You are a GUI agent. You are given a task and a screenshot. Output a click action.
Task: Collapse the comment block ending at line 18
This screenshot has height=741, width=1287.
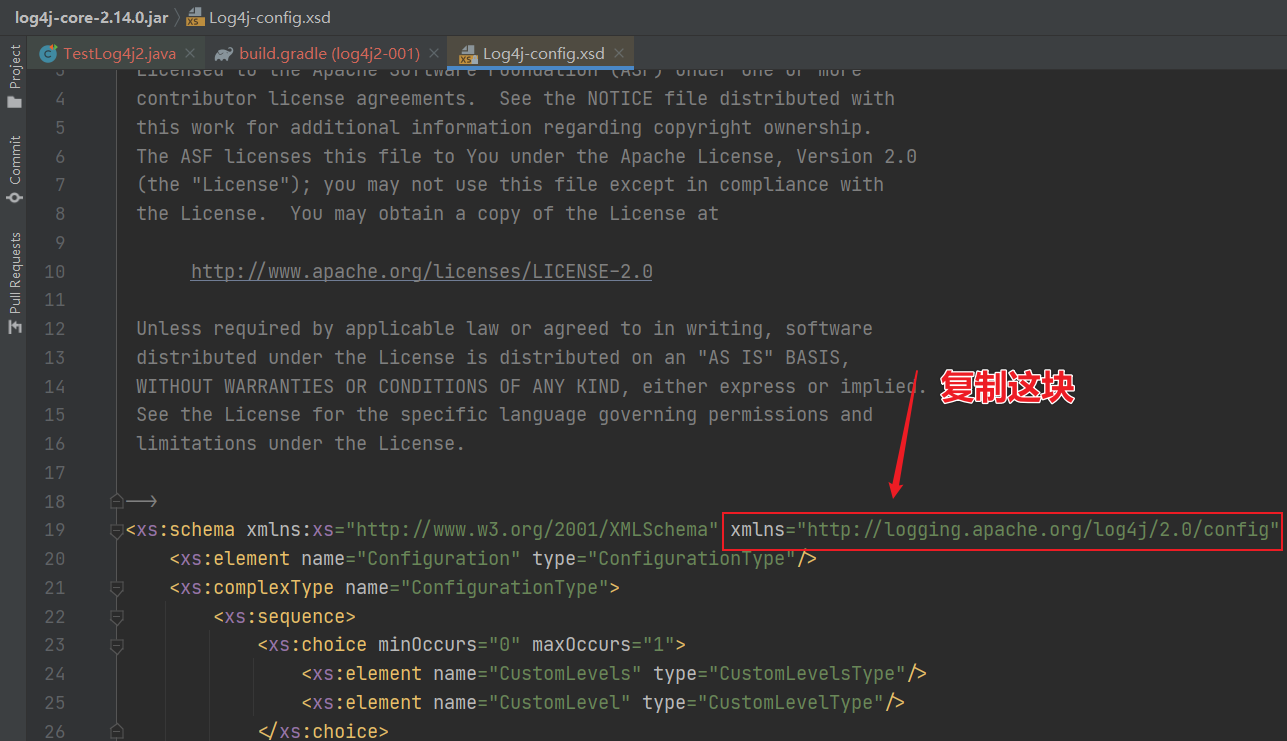point(117,501)
